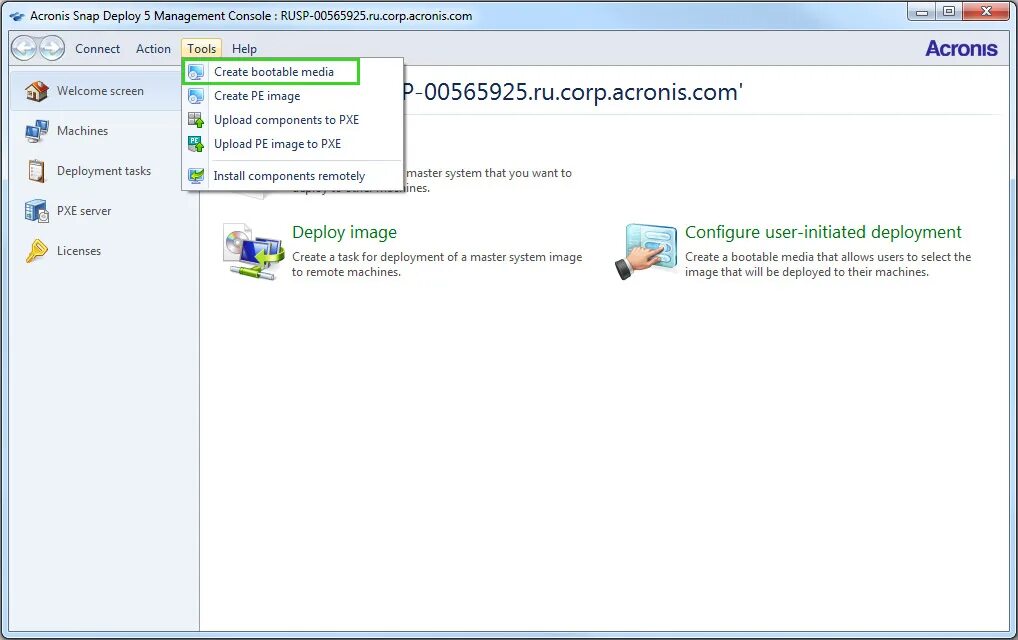Open the Action menu
Image resolution: width=1018 pixels, height=640 pixels.
[153, 49]
